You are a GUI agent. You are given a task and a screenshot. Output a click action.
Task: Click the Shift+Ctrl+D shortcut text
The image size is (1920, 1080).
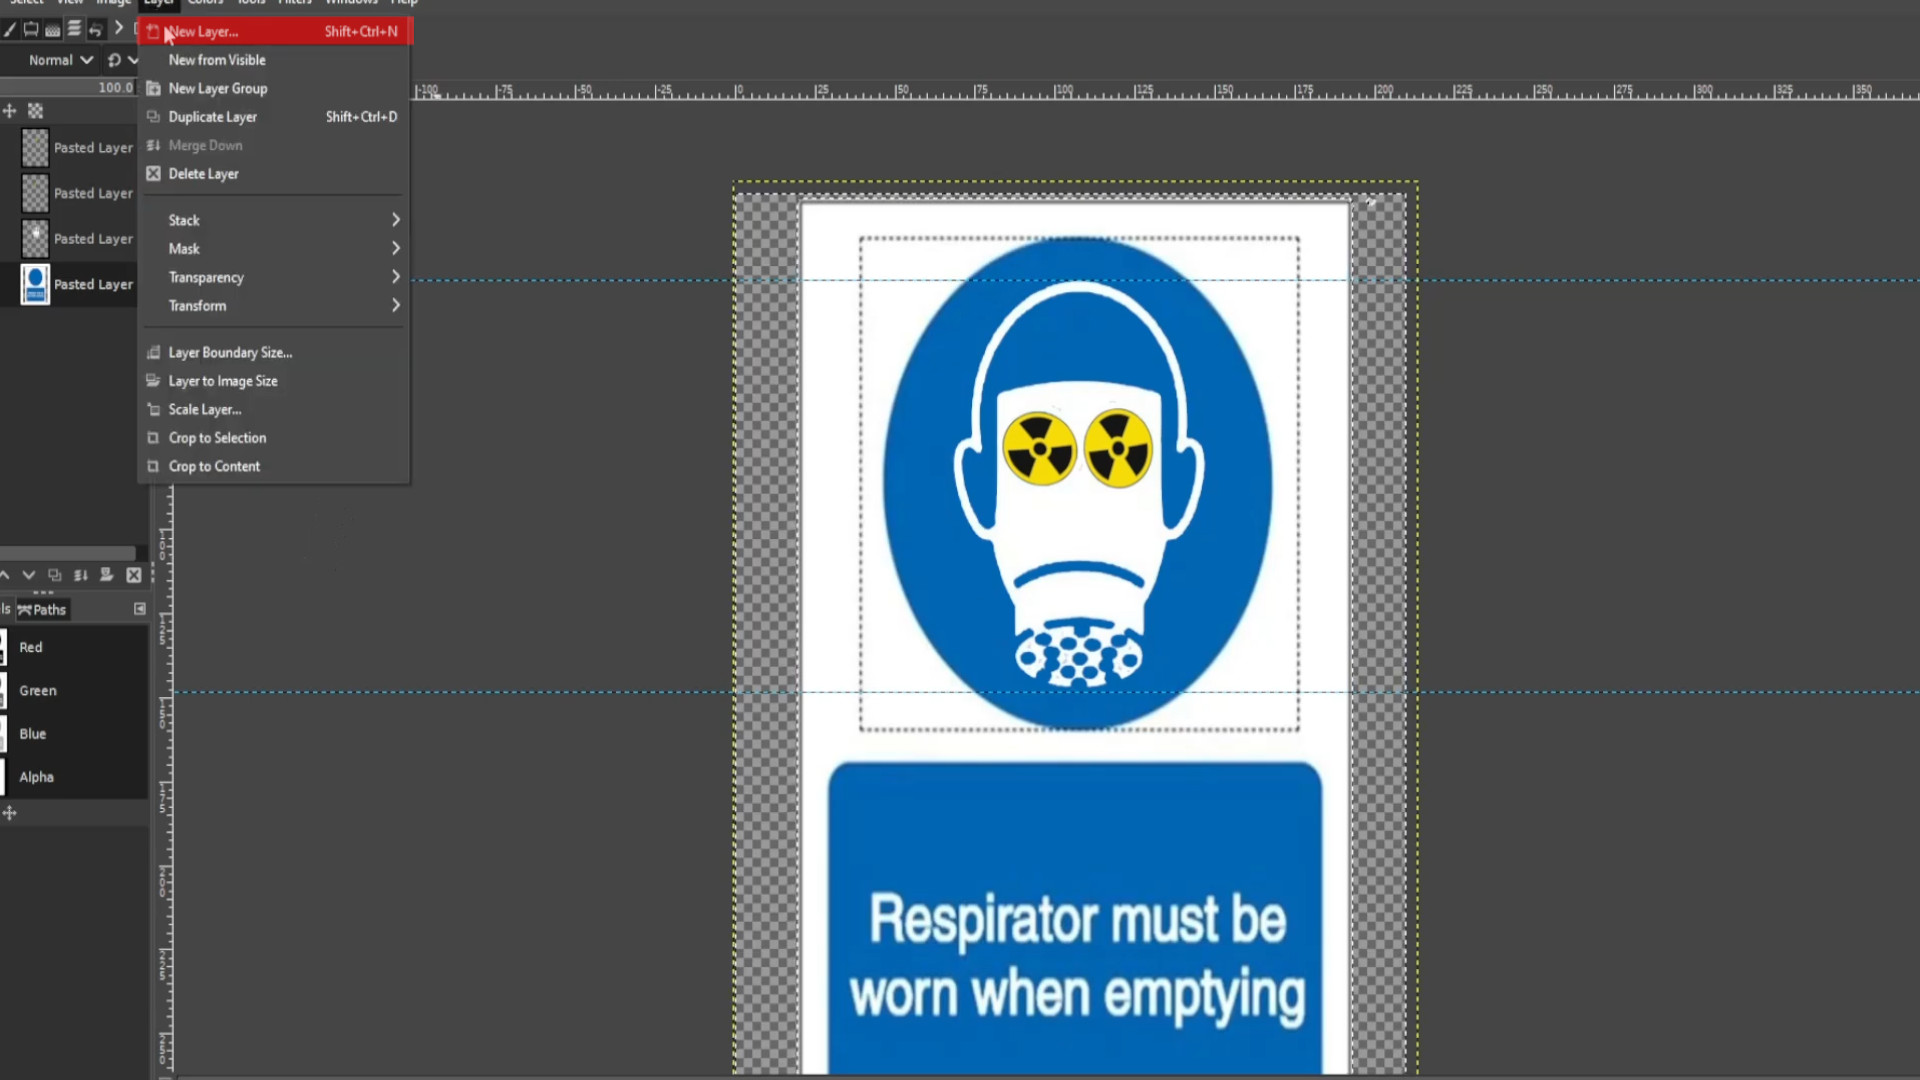tap(361, 117)
